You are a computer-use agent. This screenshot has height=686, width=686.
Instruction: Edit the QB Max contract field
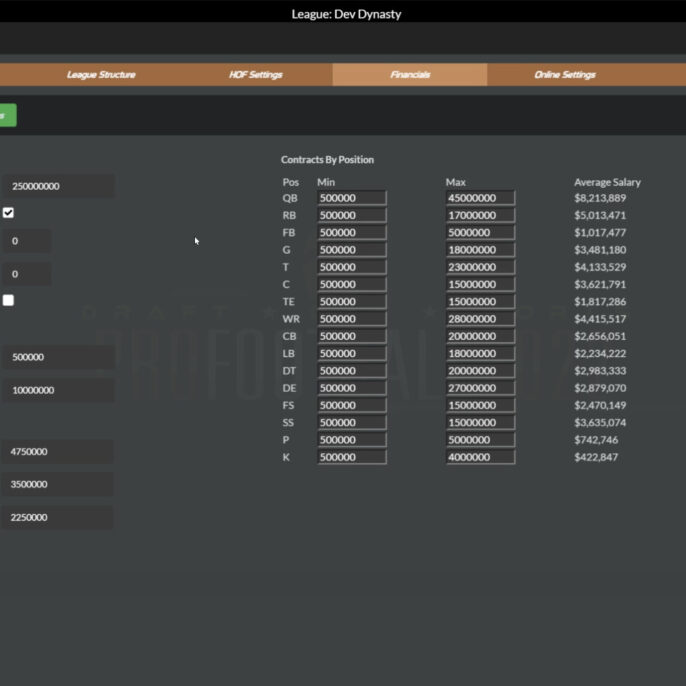pyautogui.click(x=480, y=198)
